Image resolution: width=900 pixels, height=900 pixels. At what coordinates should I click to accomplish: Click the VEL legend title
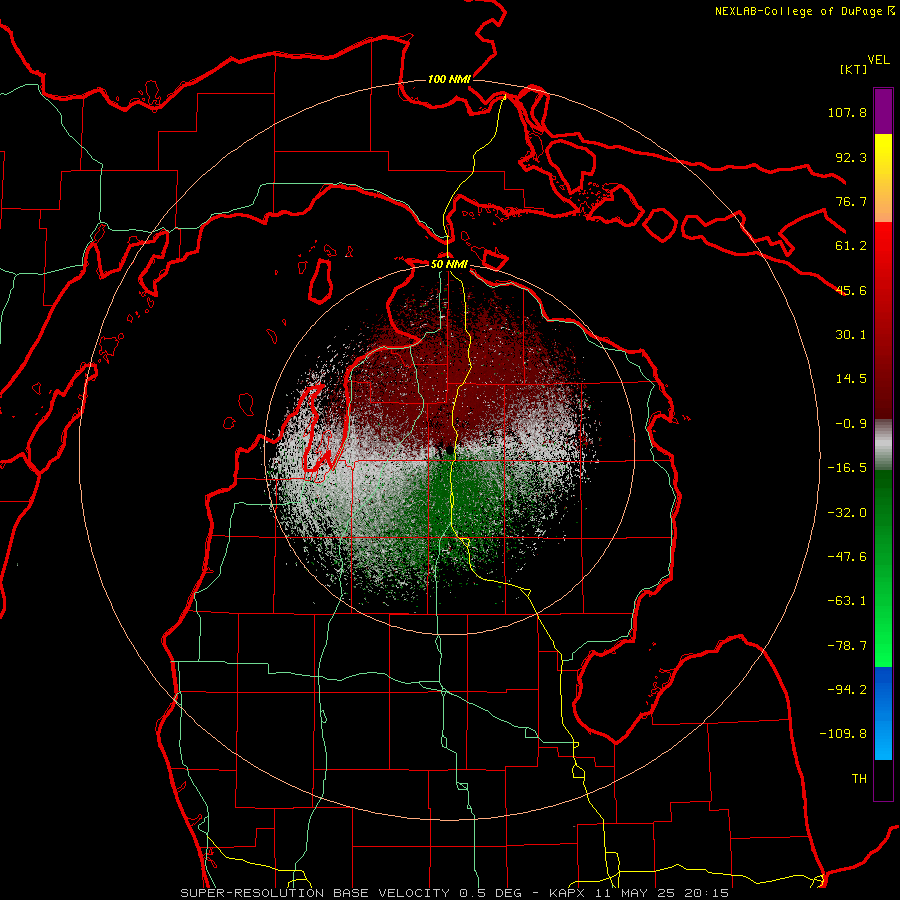tap(878, 60)
